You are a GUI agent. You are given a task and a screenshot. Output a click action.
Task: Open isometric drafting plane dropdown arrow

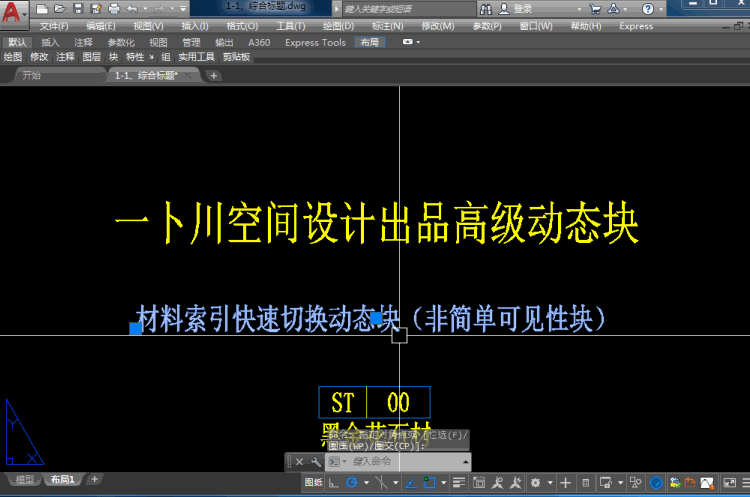tap(396, 483)
